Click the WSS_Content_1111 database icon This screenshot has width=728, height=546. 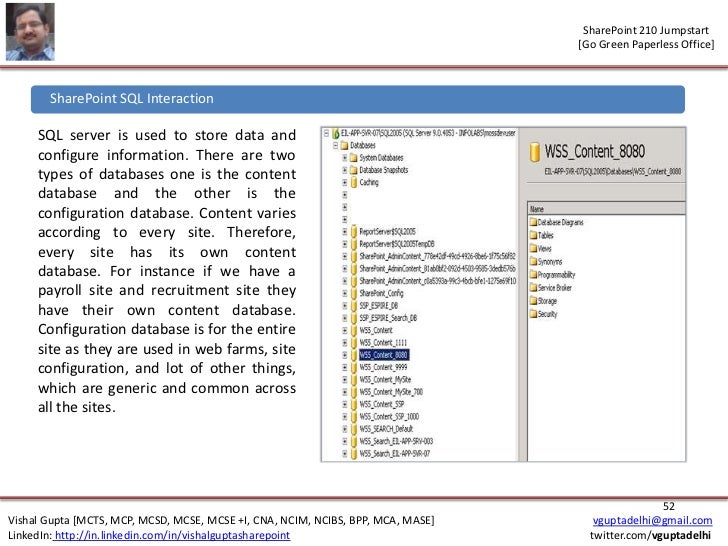click(354, 343)
